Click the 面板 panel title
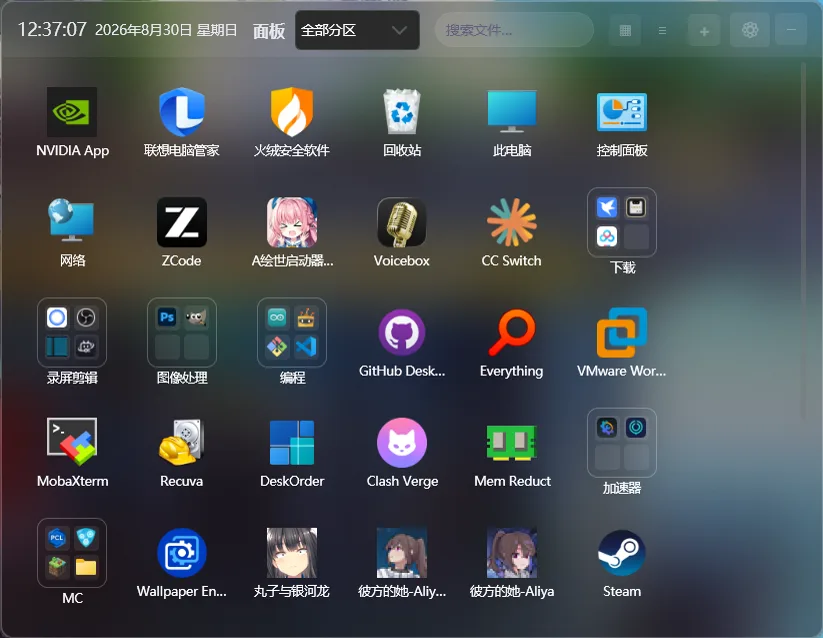This screenshot has height=638, width=823. [269, 30]
